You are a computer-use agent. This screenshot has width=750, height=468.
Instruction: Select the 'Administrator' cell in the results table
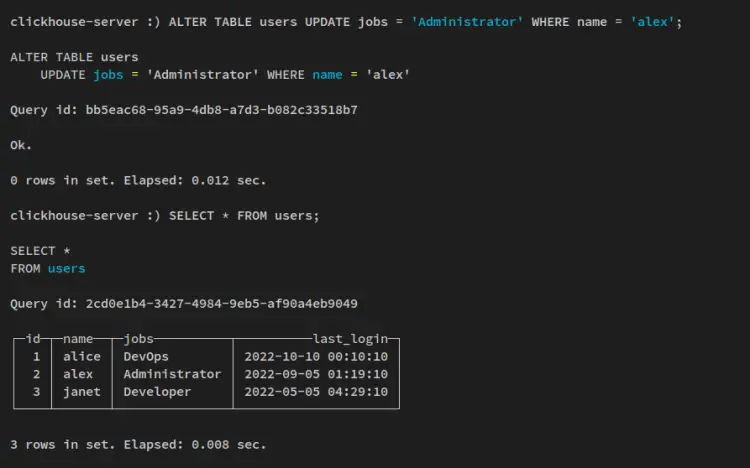point(172,374)
